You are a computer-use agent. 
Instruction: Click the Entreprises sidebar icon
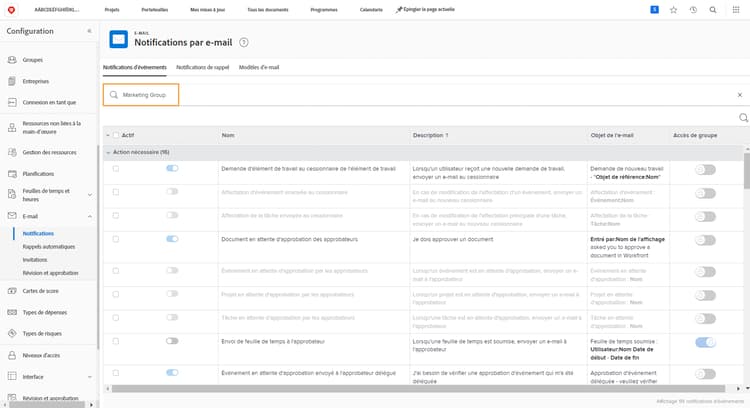coord(12,81)
